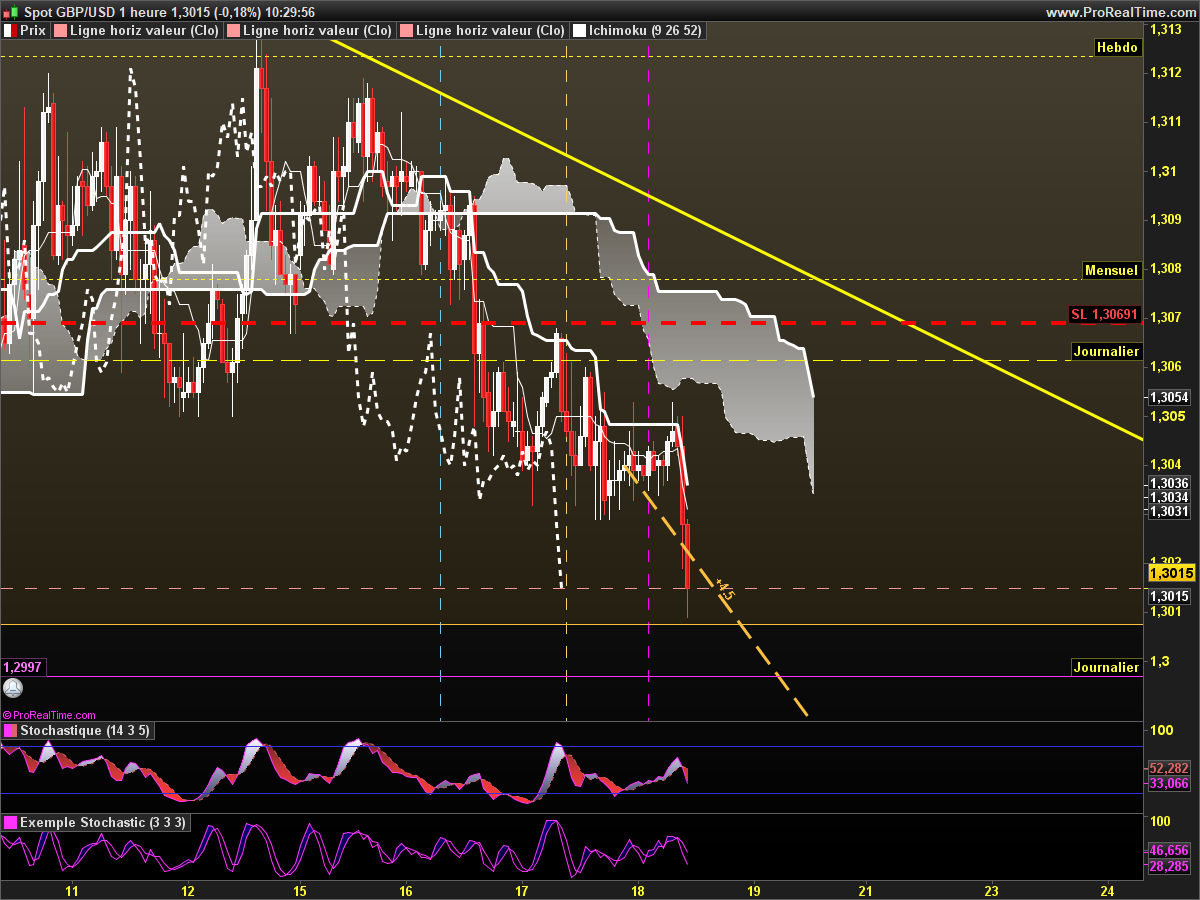Click the Ichimoku white color swatch

579,31
